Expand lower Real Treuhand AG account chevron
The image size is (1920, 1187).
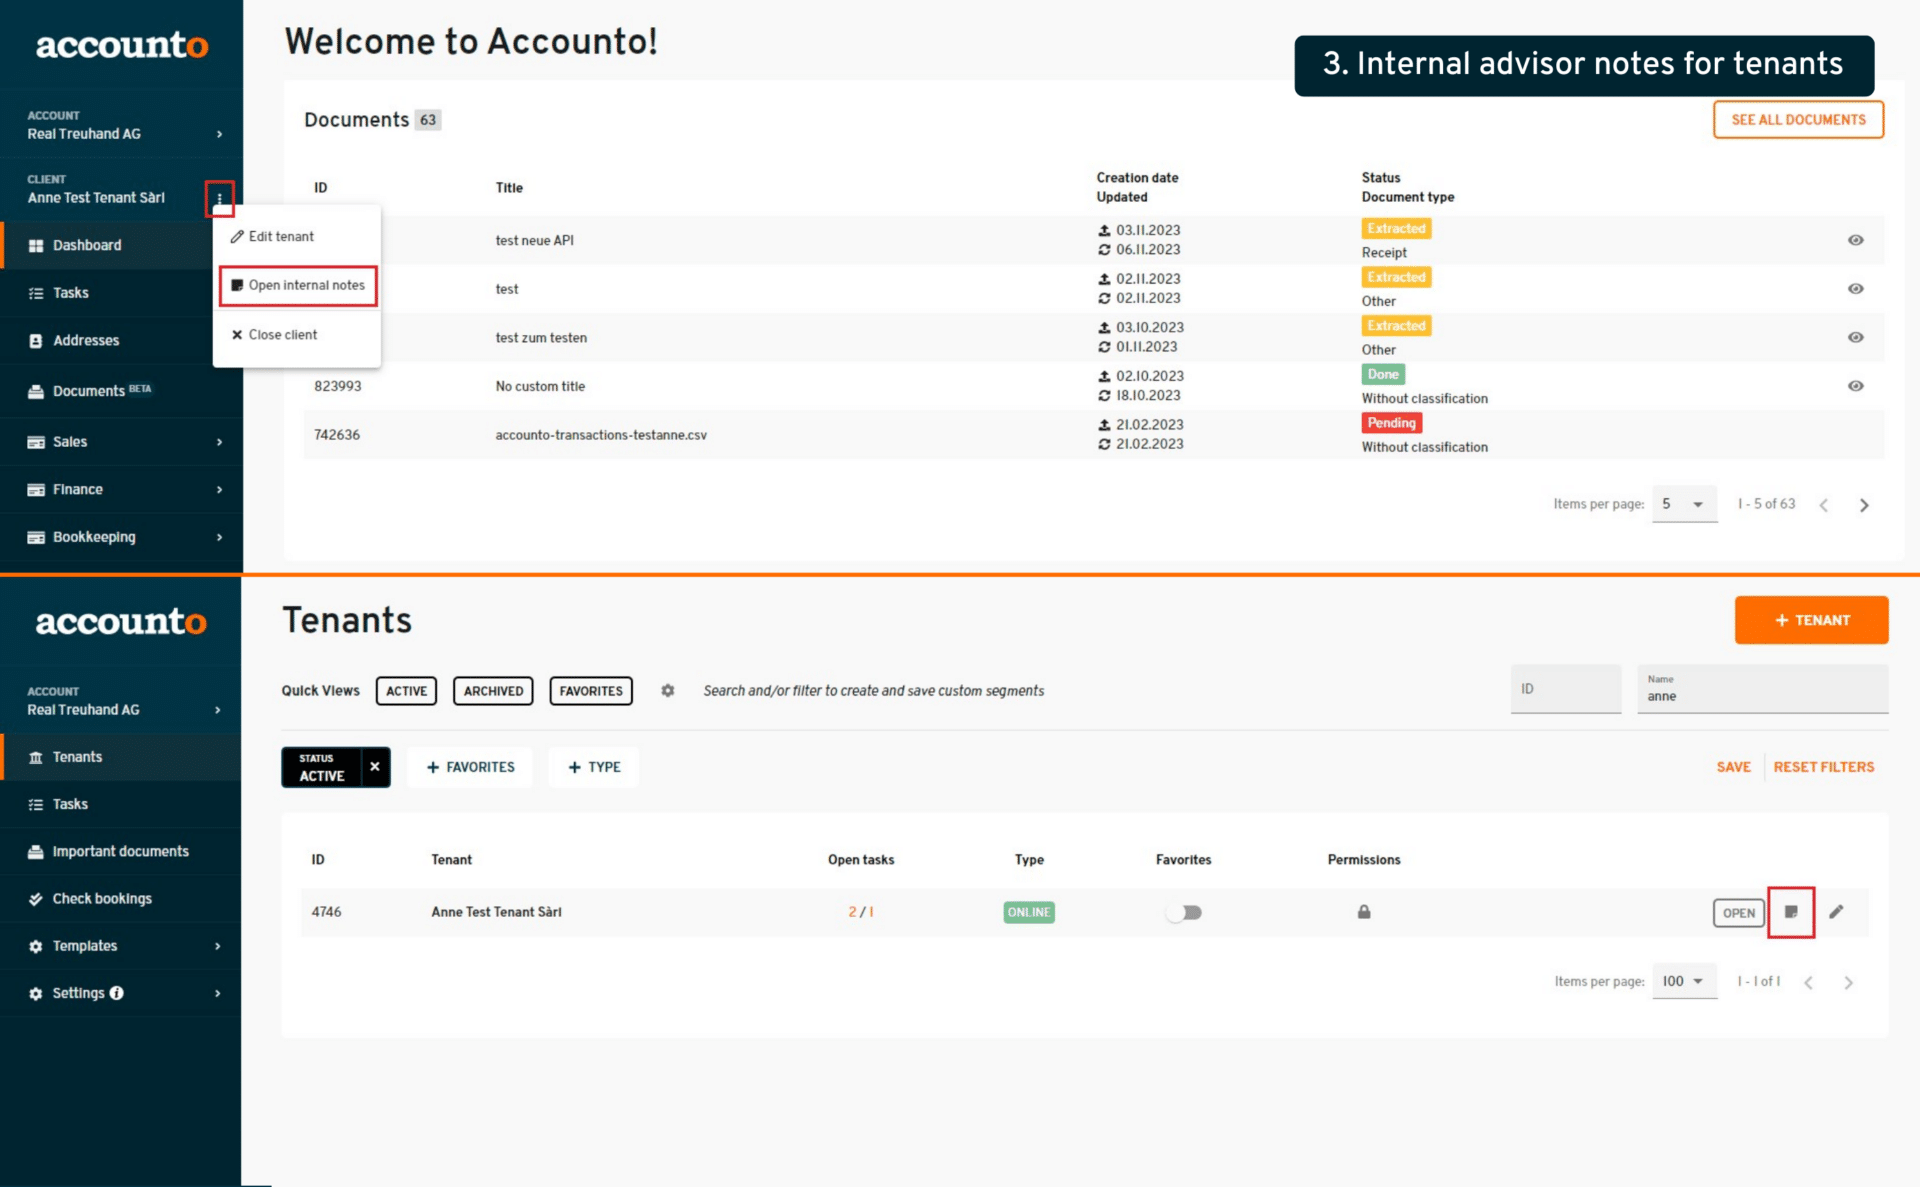[218, 710]
